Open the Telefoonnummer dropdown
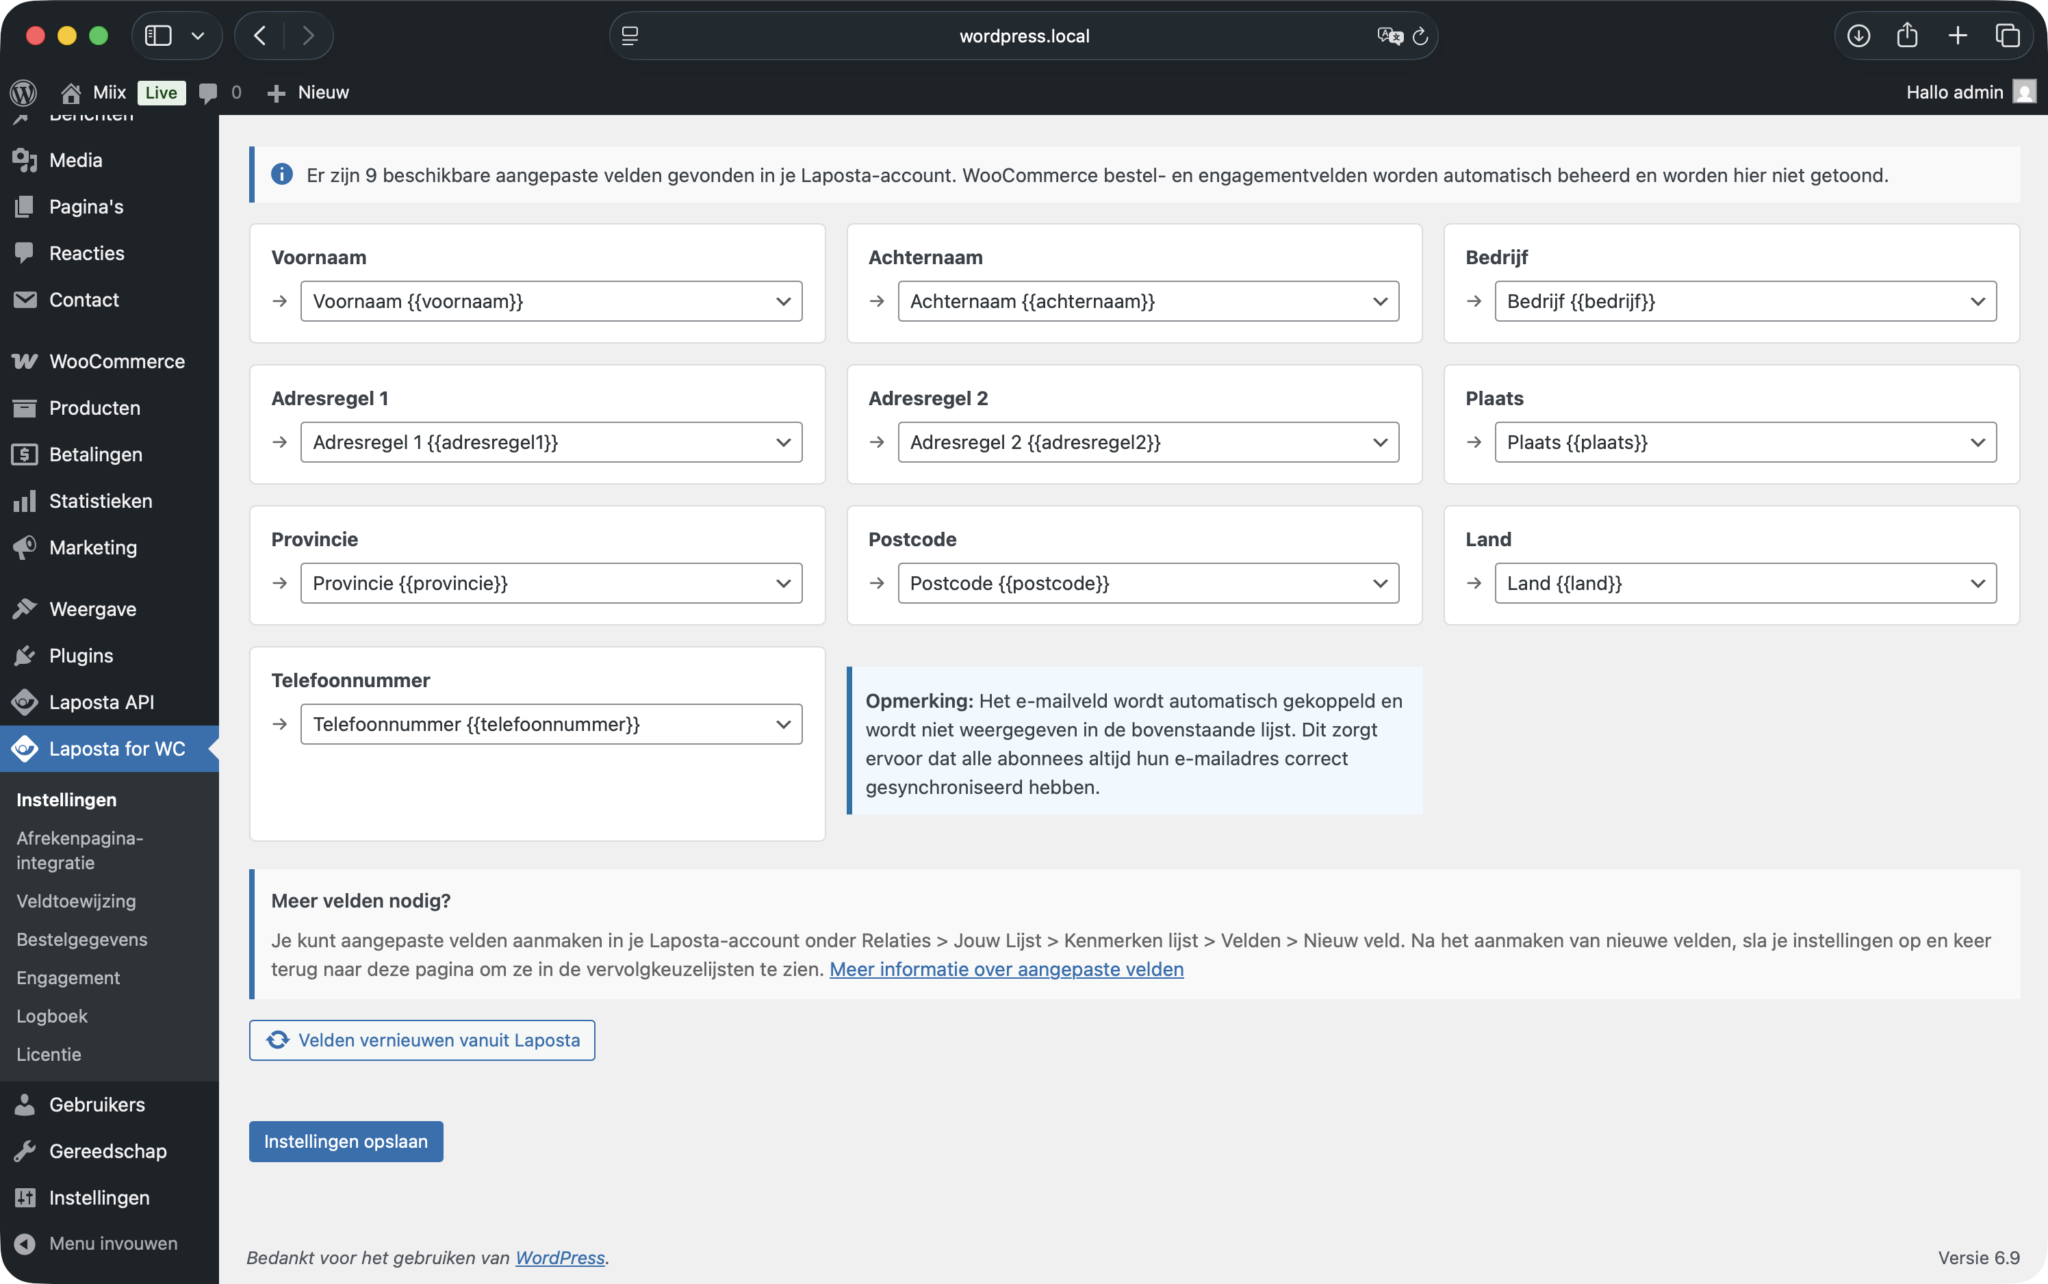Image resolution: width=2048 pixels, height=1284 pixels. click(550, 724)
